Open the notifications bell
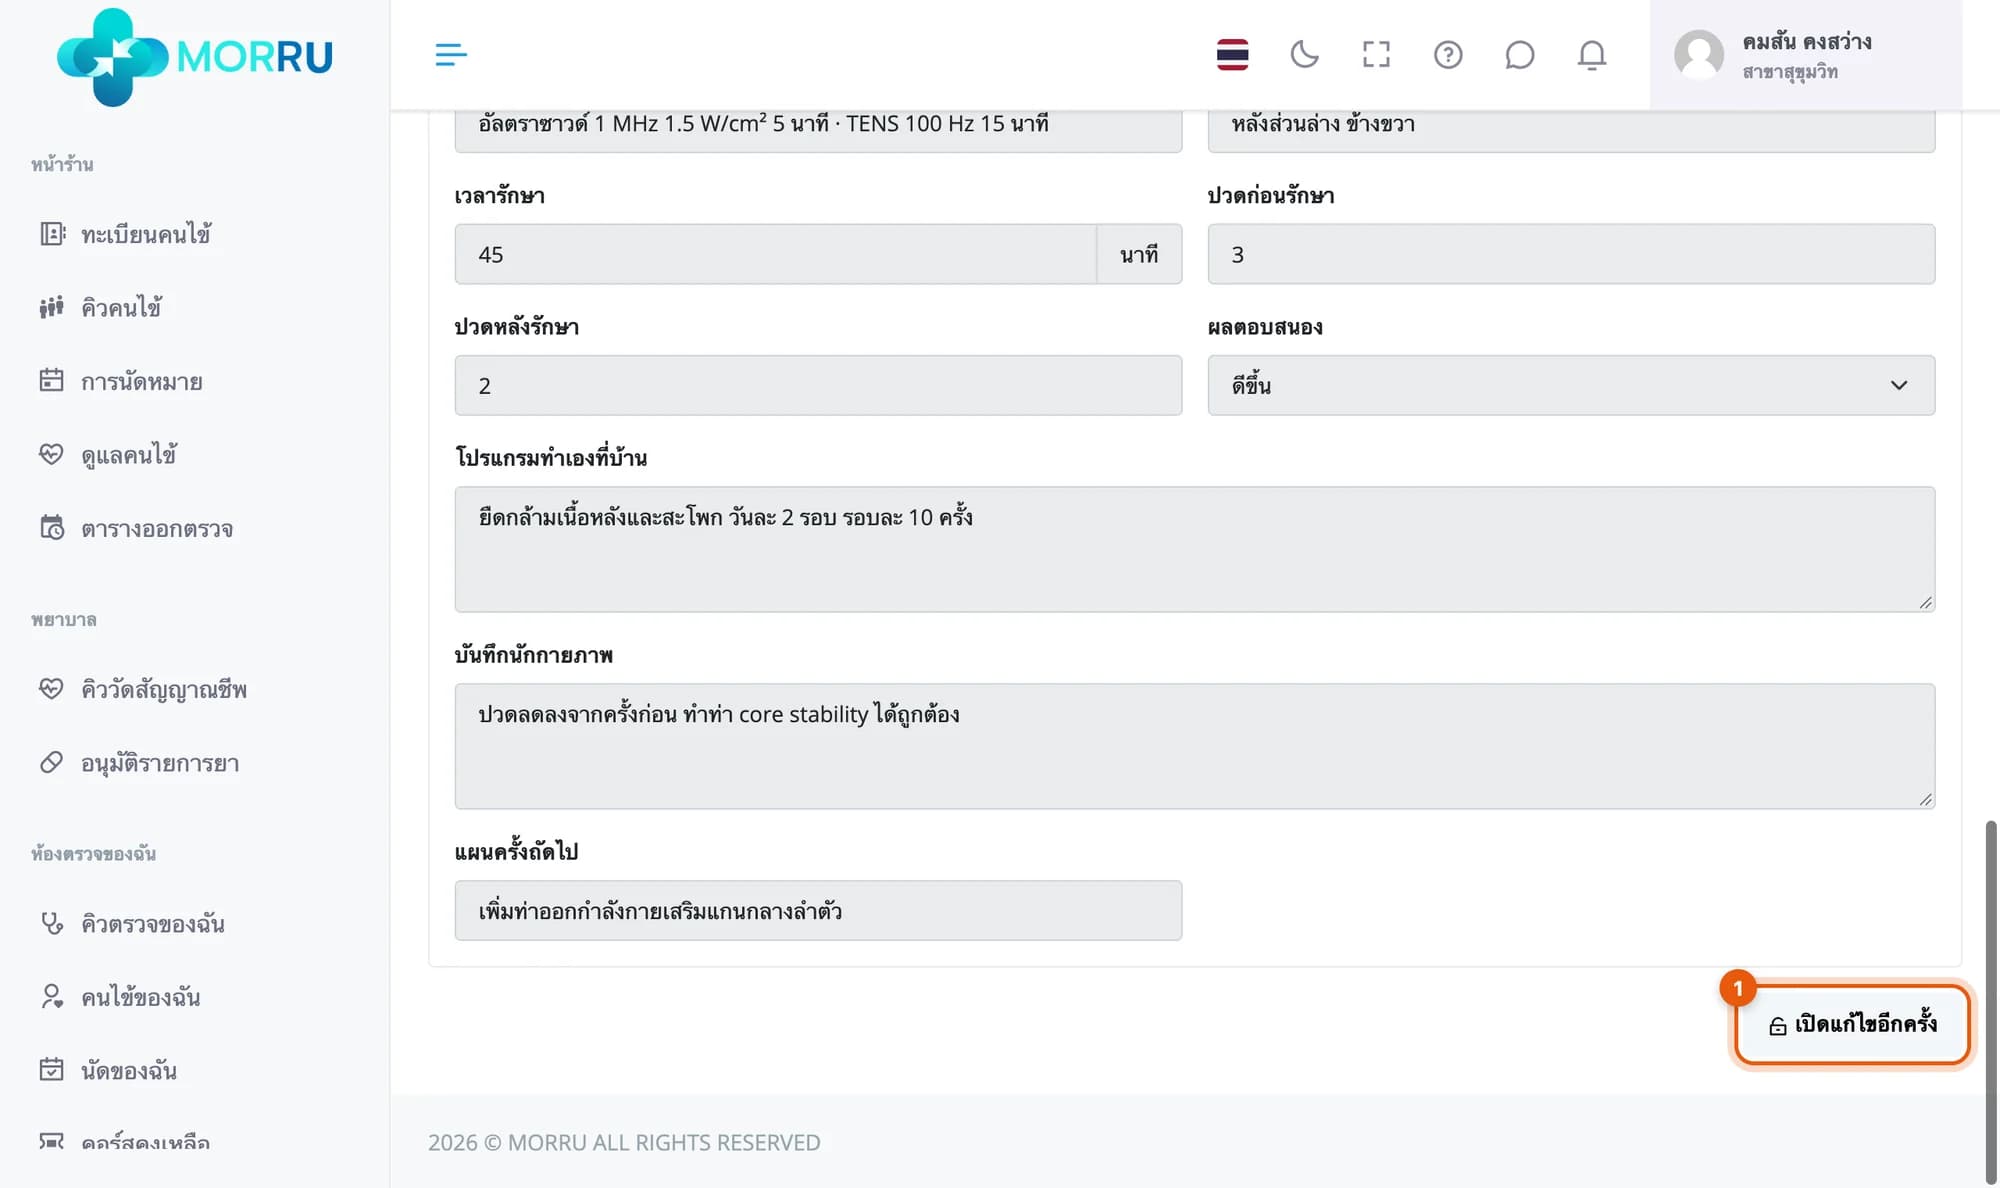The height and width of the screenshot is (1188, 2000). [x=1592, y=55]
